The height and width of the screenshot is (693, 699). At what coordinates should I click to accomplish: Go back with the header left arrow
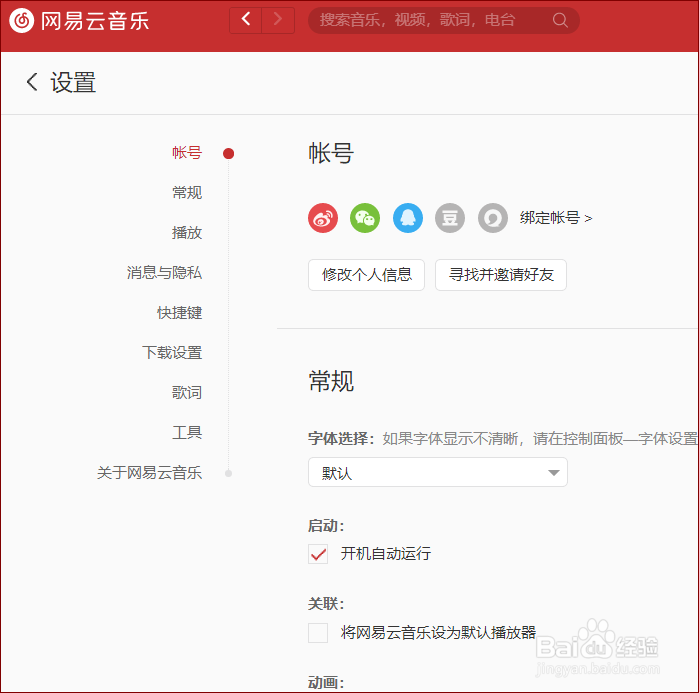pos(245,20)
